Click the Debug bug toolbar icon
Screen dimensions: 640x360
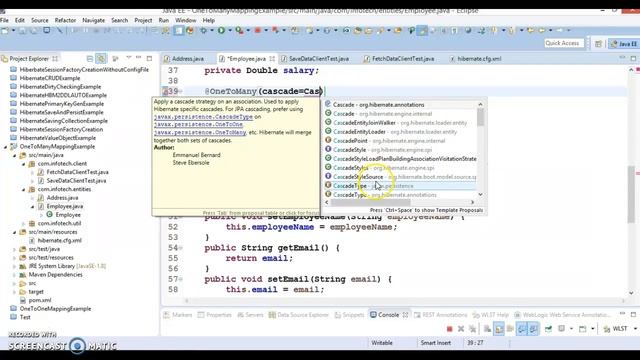pos(203,30)
